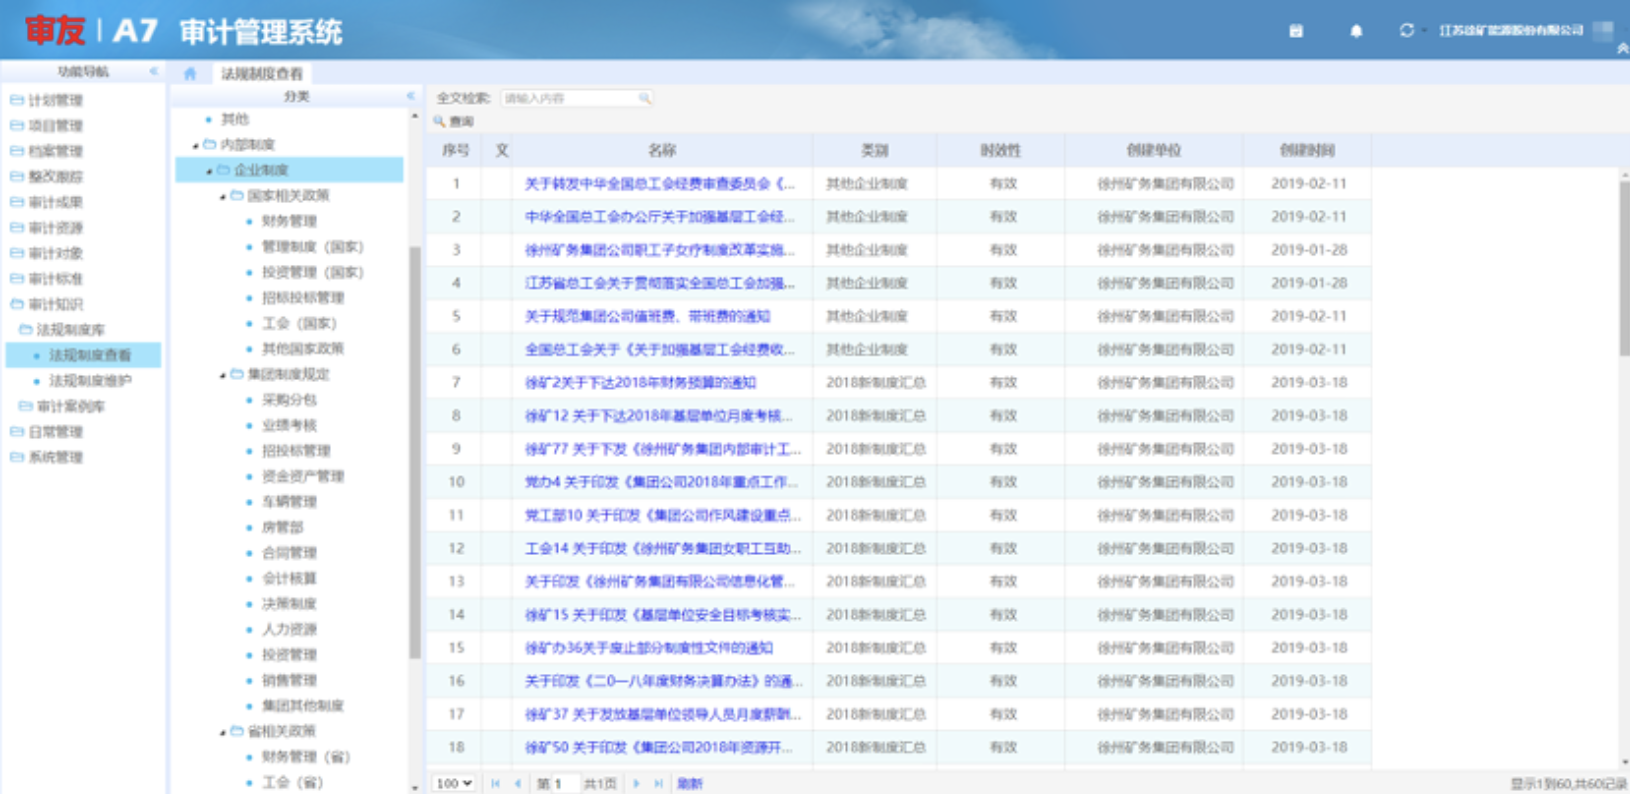Jump to last page in pager
The width and height of the screenshot is (1630, 794).
pos(658,784)
